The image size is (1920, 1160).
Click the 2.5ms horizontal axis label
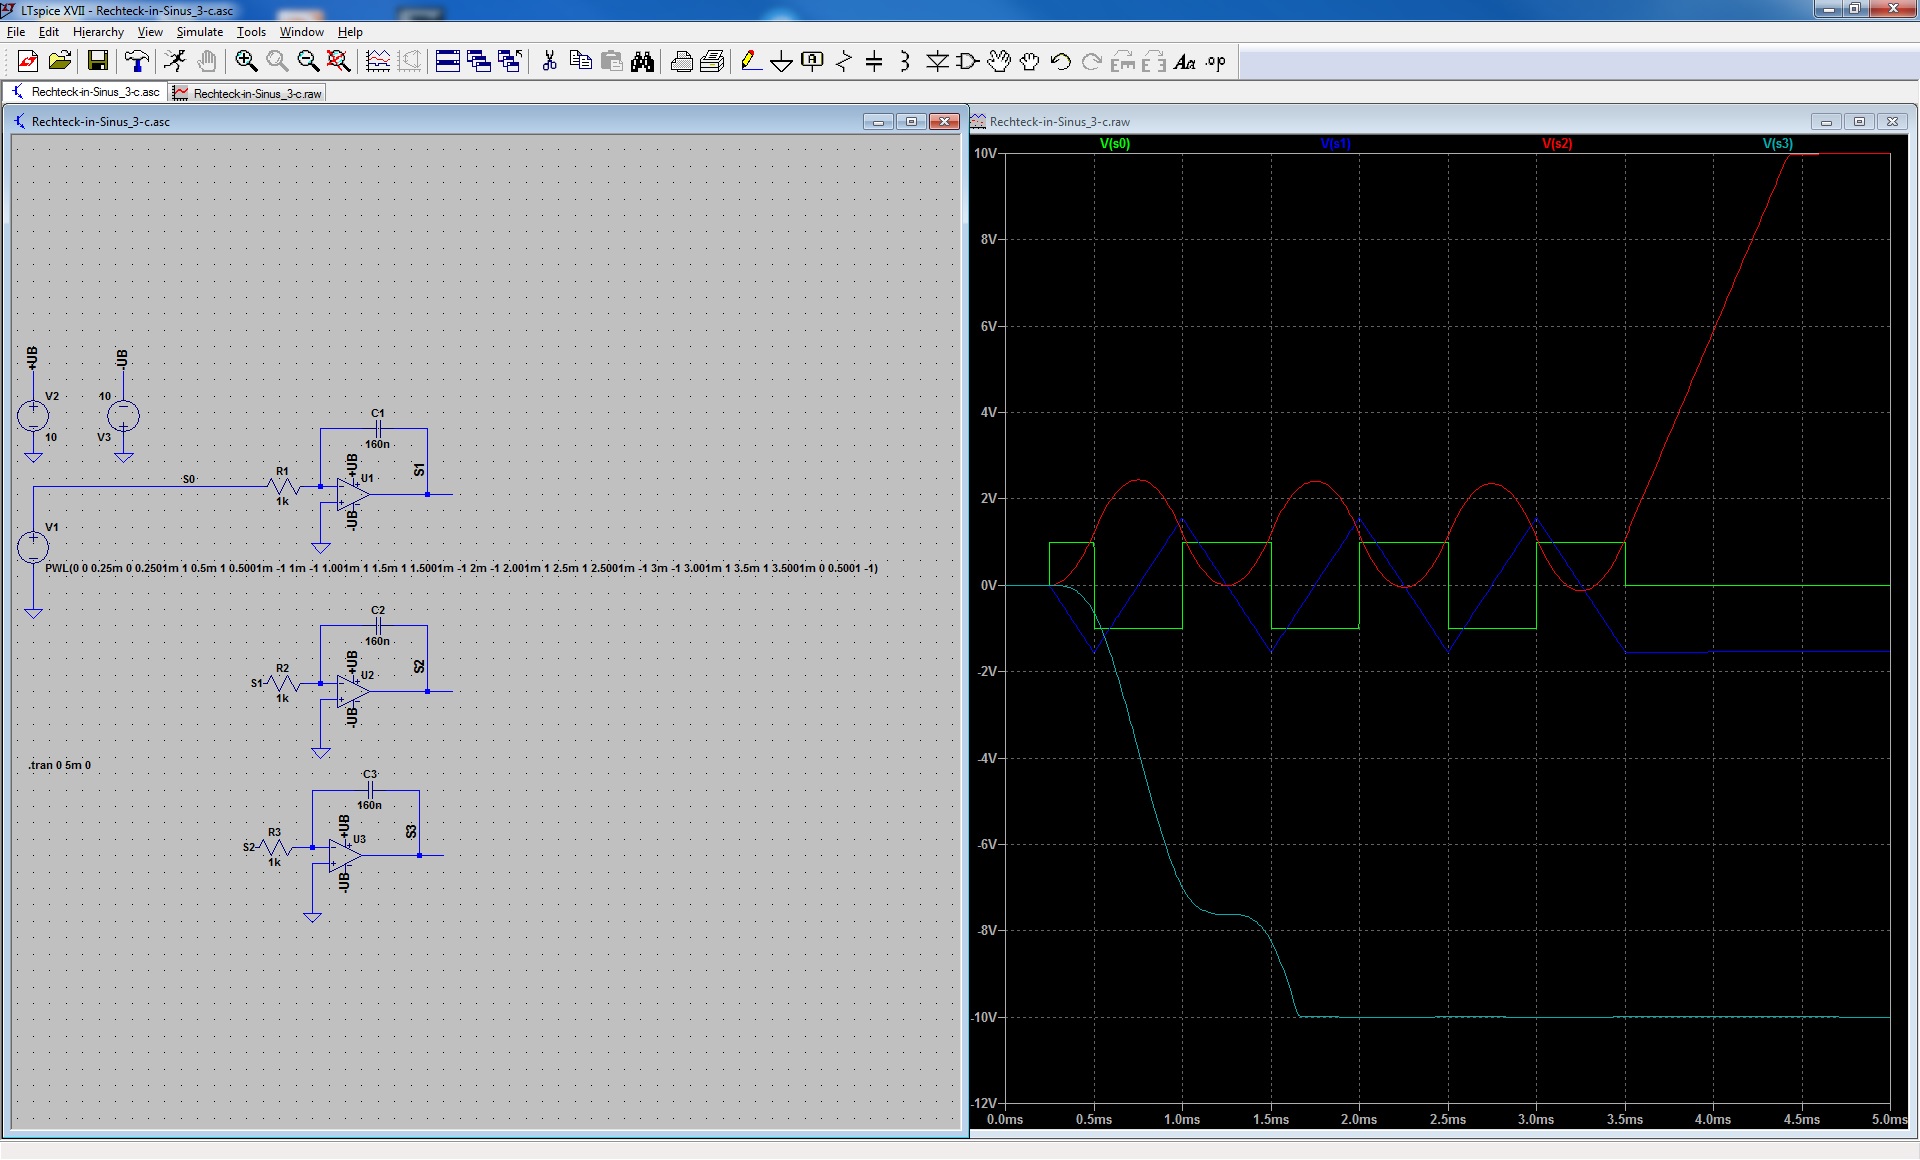point(1447,1119)
